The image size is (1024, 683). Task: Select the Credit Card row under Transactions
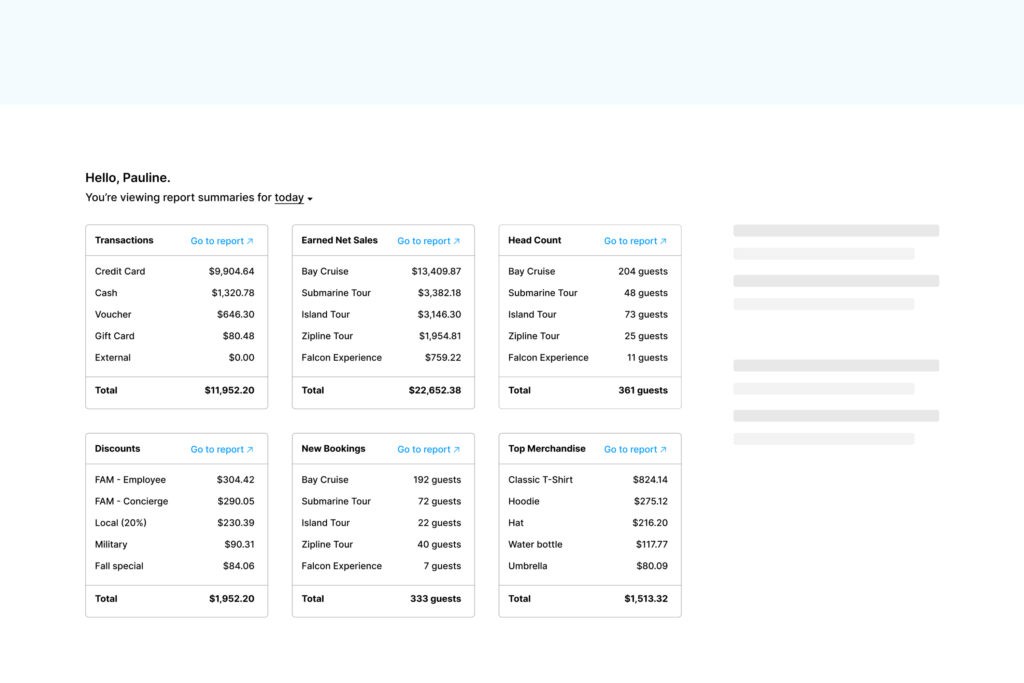tap(176, 271)
